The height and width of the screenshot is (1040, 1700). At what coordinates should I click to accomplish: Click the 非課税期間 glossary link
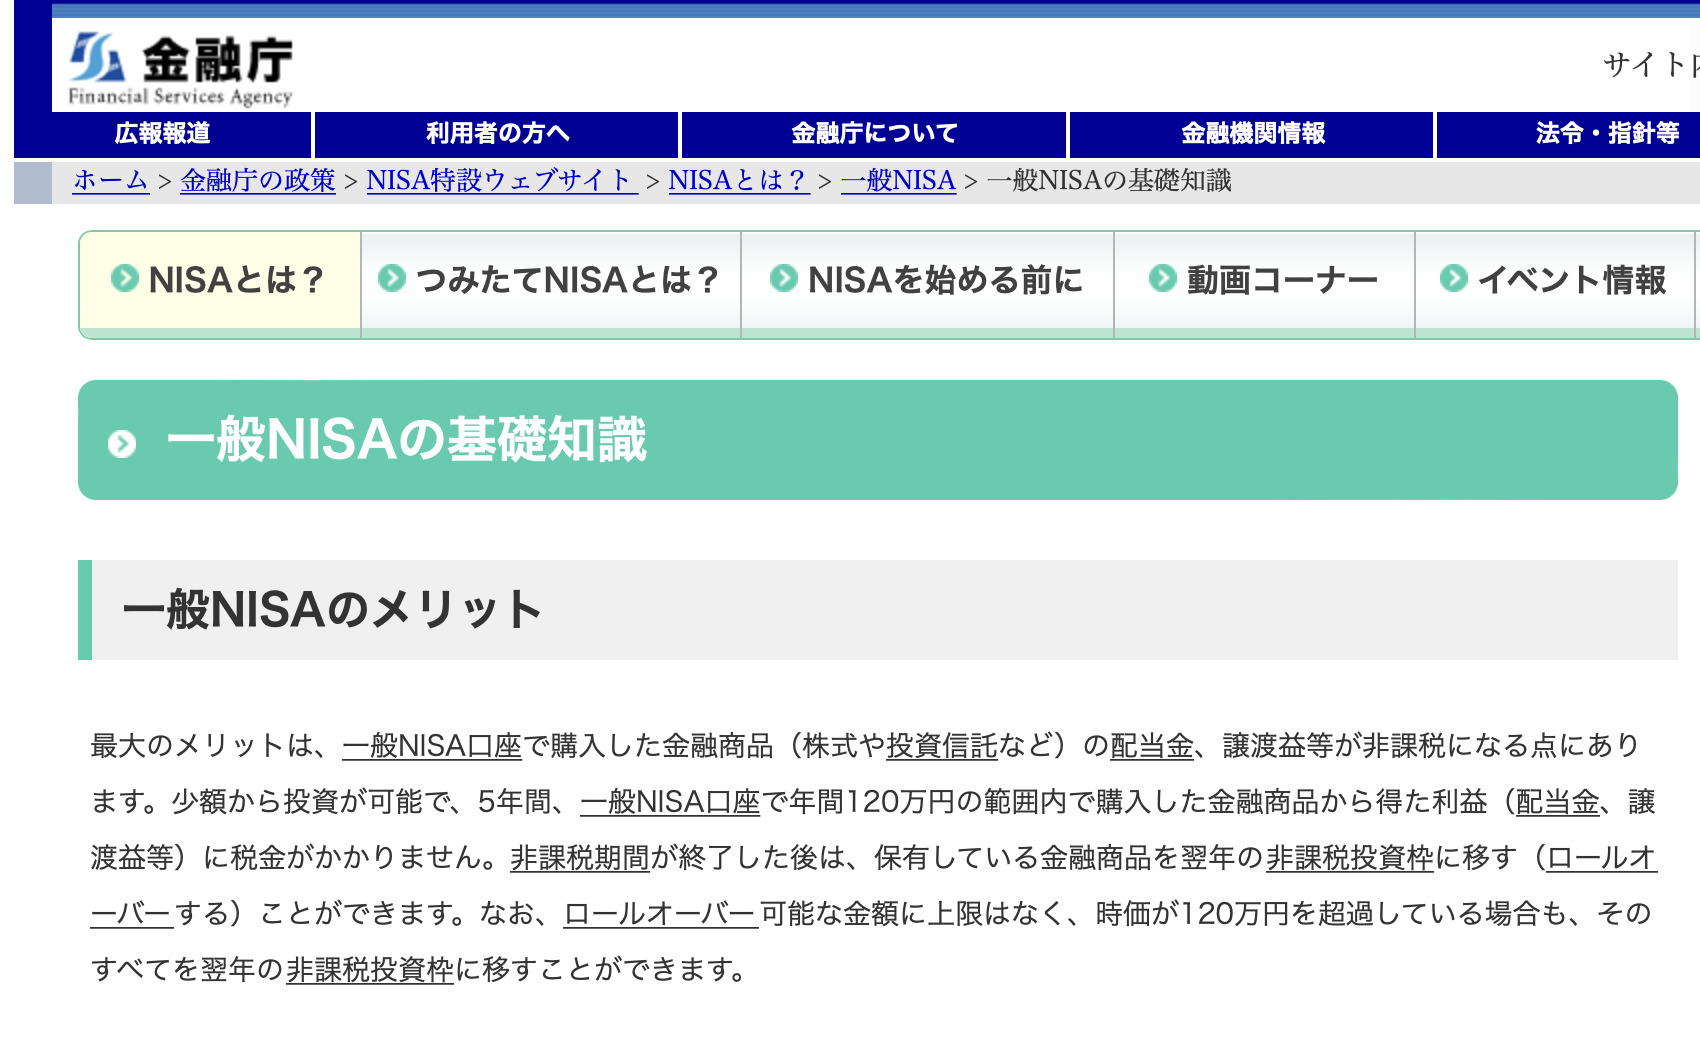coord(580,858)
